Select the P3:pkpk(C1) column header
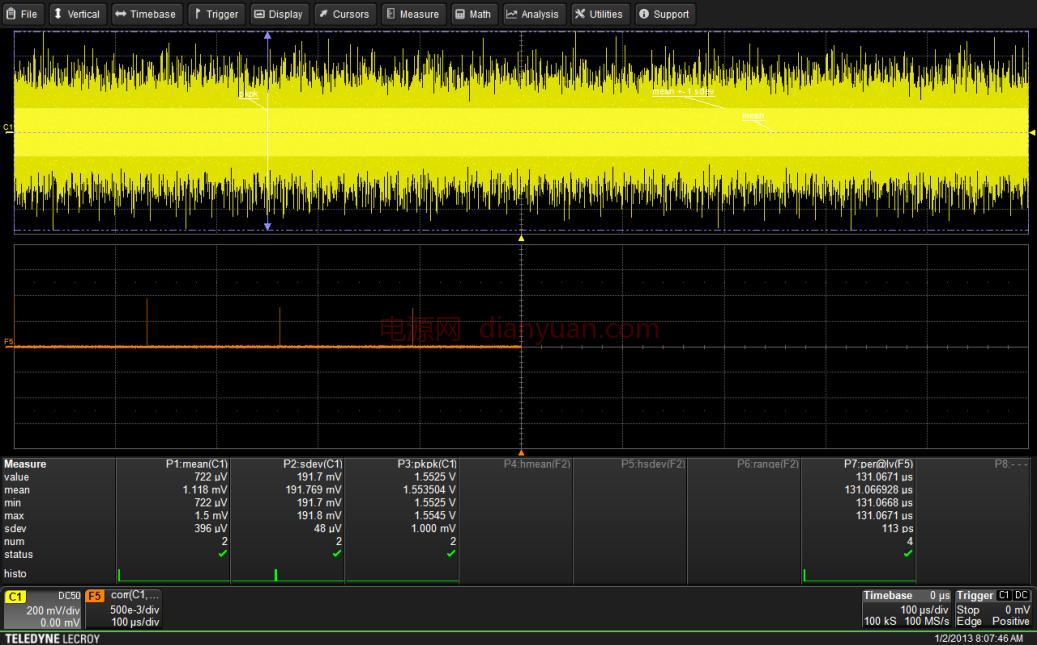Image resolution: width=1037 pixels, height=645 pixels. pyautogui.click(x=427, y=464)
